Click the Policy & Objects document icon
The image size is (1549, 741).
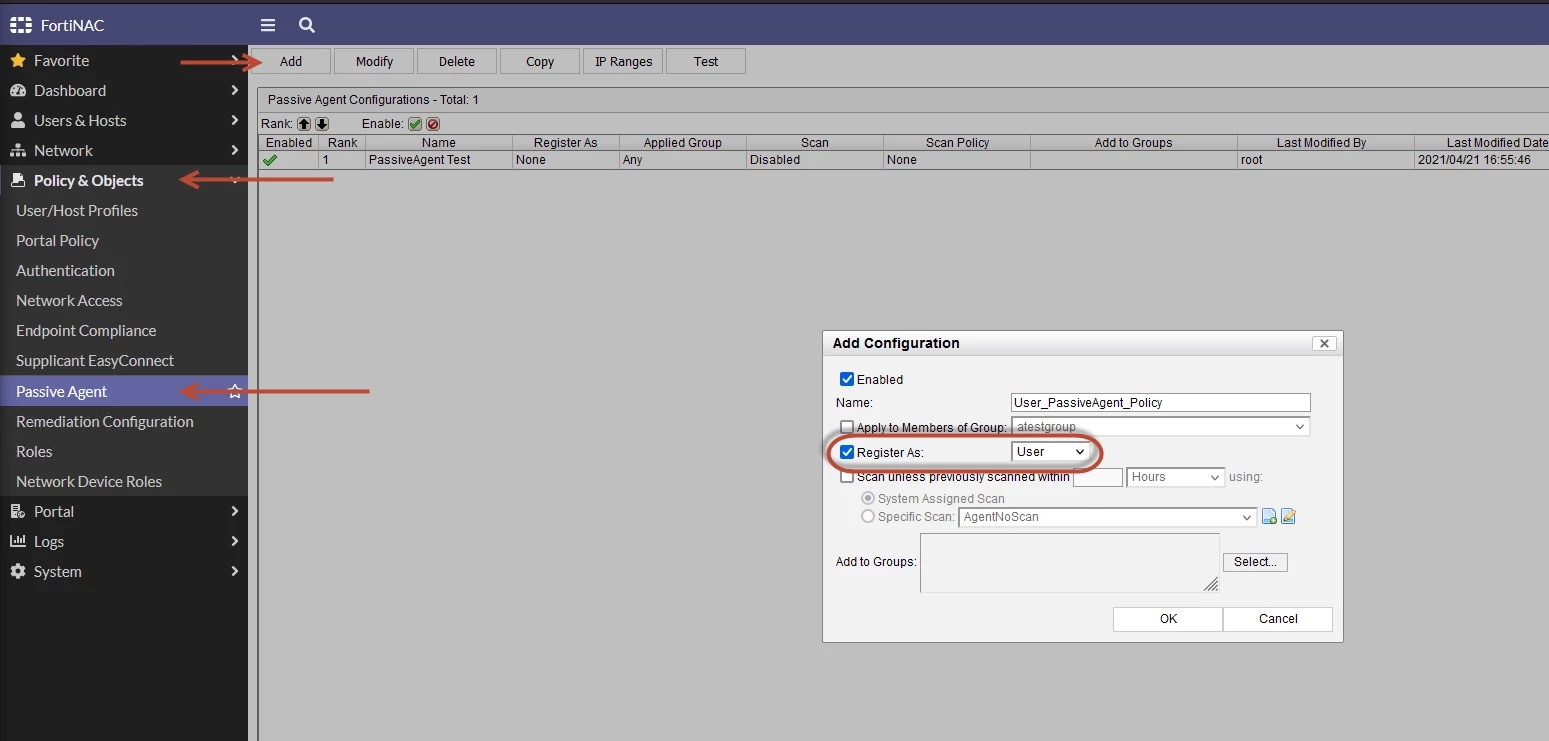(x=17, y=181)
